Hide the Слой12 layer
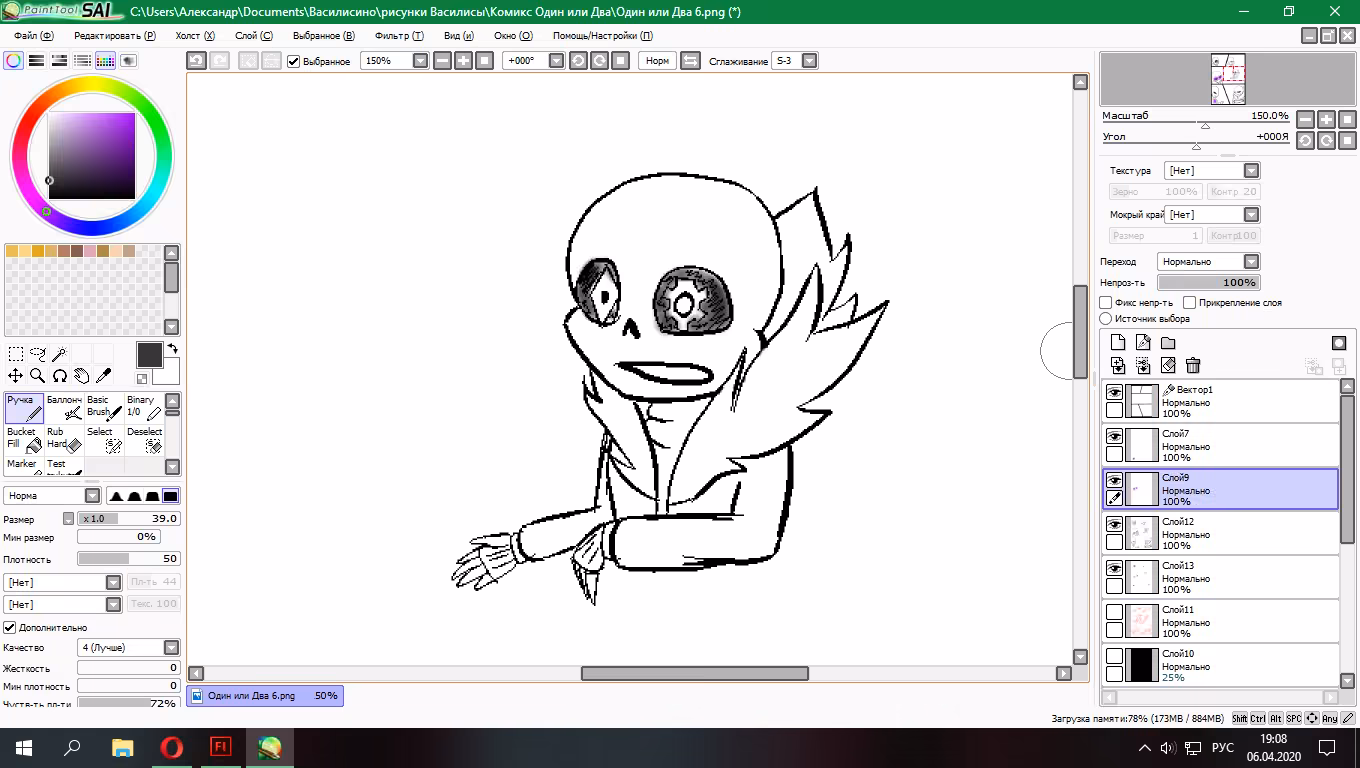Viewport: 1360px width, 768px height. click(1114, 525)
